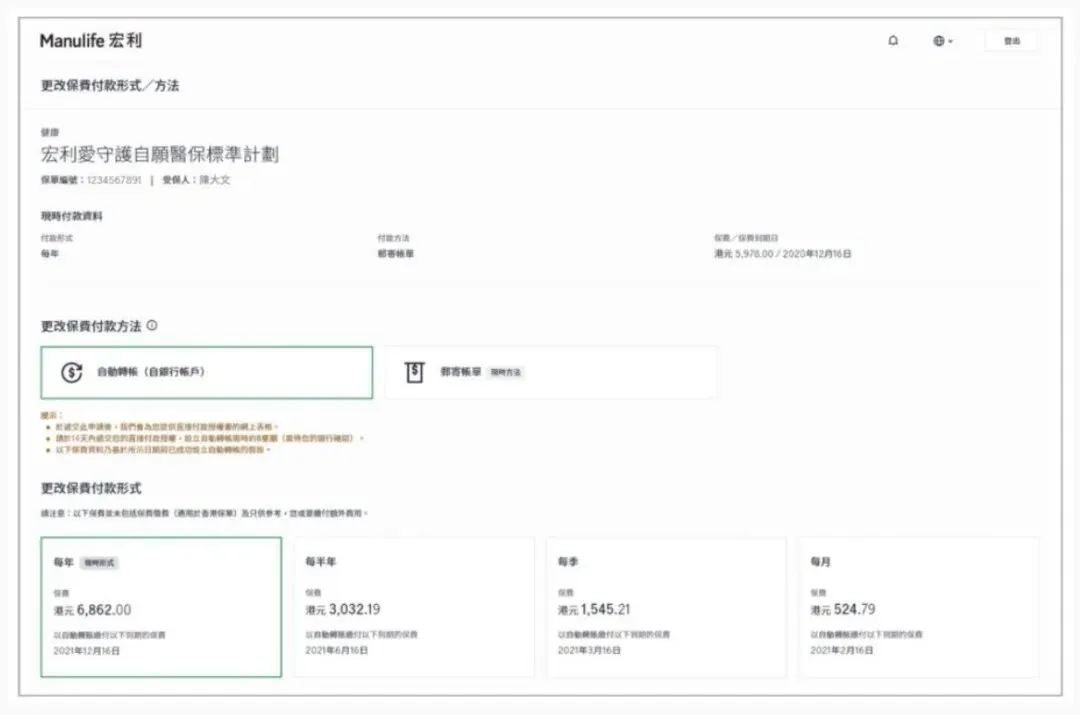Screen dimensions: 1080x715
Task: Click the 現時形式 tag in 每年 card
Action: point(100,563)
